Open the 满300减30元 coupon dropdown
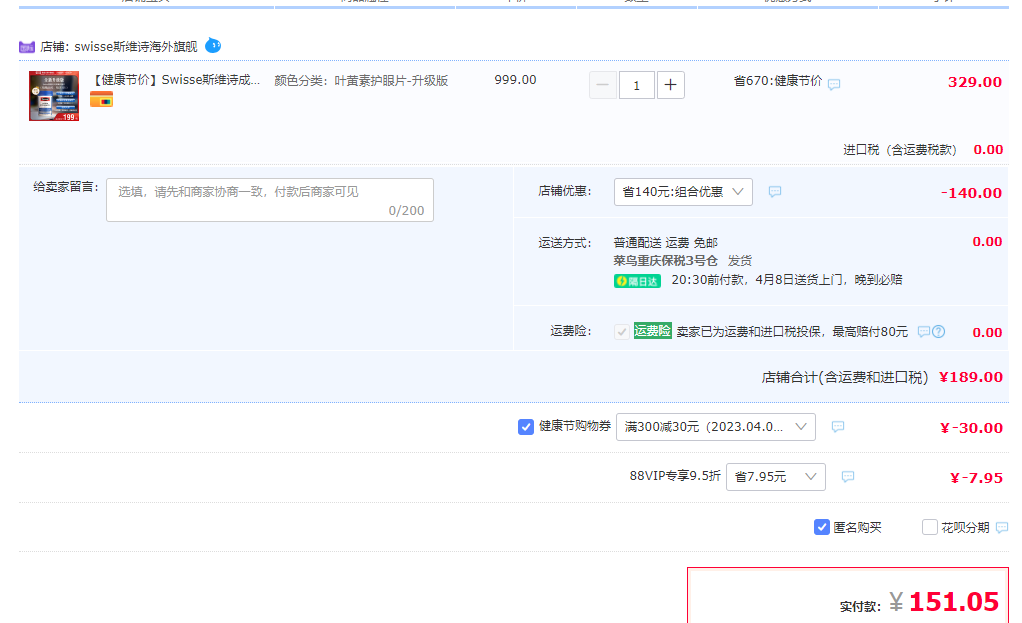Image resolution: width=1022 pixels, height=623 pixels. coord(716,427)
